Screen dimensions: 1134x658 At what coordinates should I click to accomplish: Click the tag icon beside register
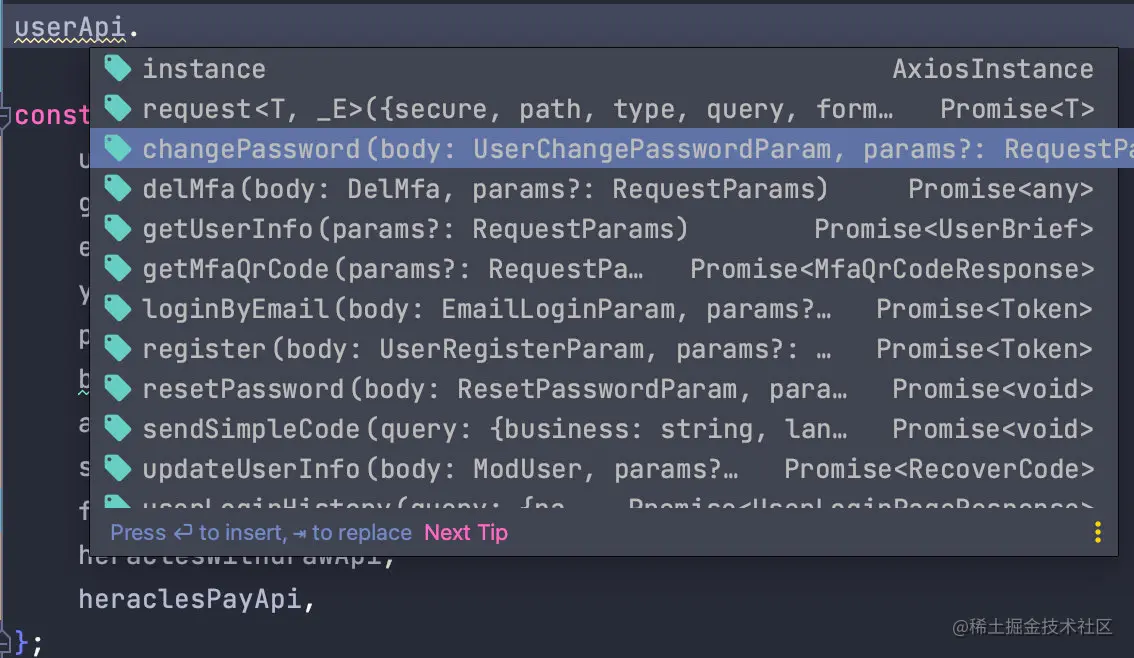click(117, 349)
